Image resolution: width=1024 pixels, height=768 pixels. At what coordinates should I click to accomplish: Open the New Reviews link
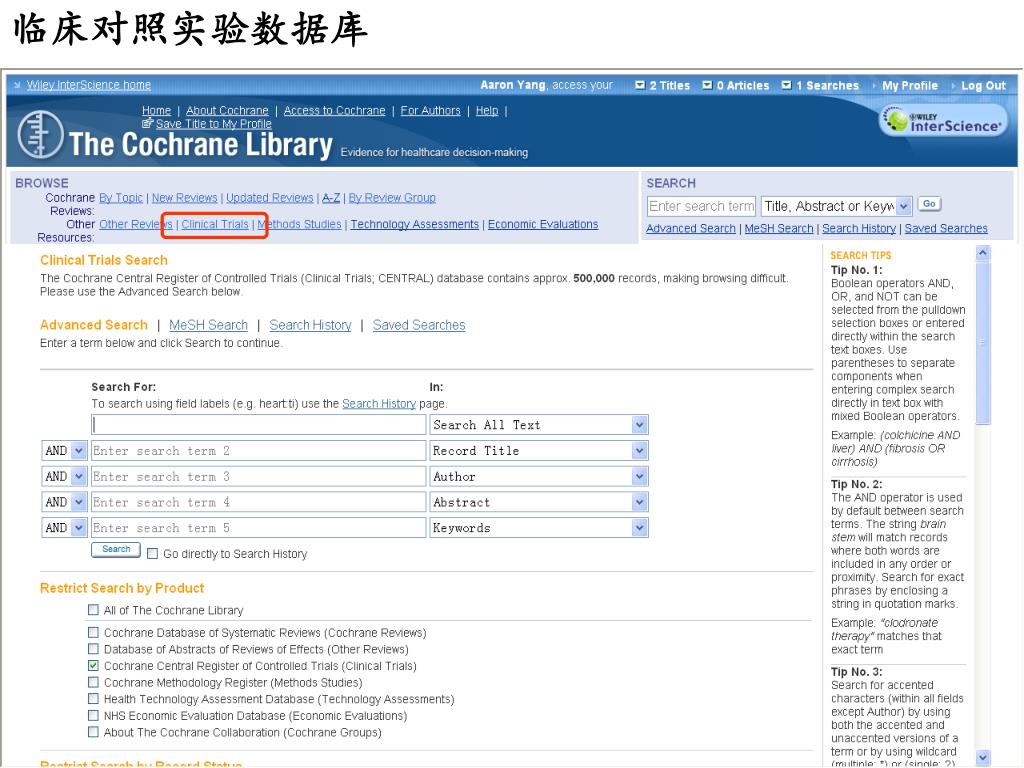184,197
